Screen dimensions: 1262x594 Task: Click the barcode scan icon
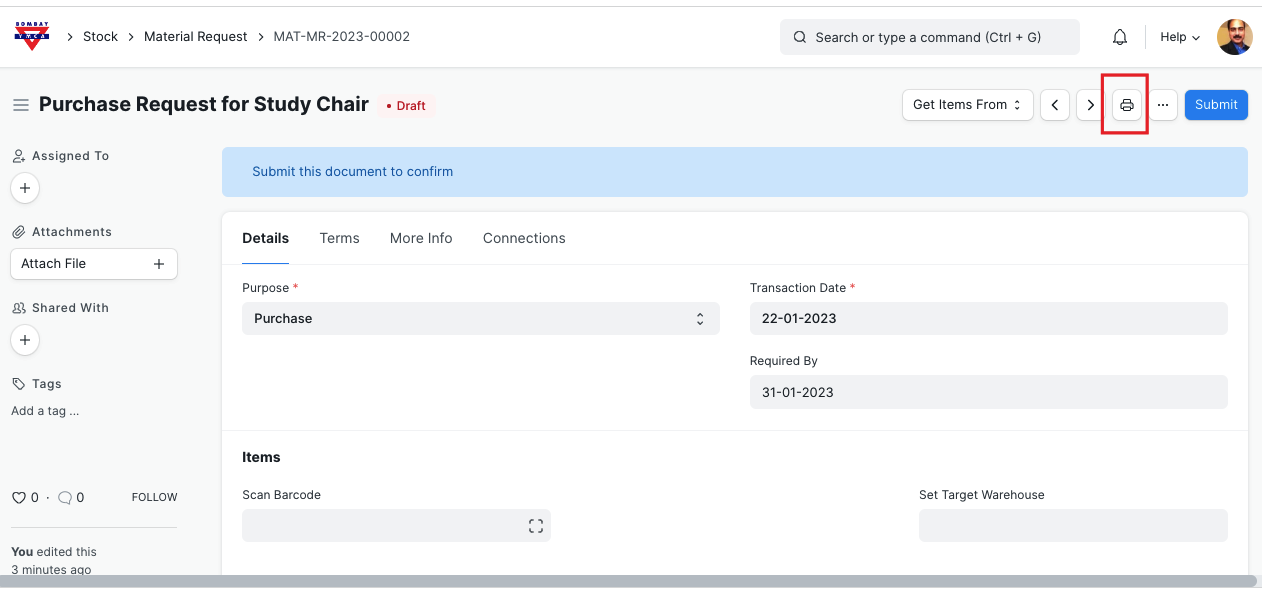(536, 526)
